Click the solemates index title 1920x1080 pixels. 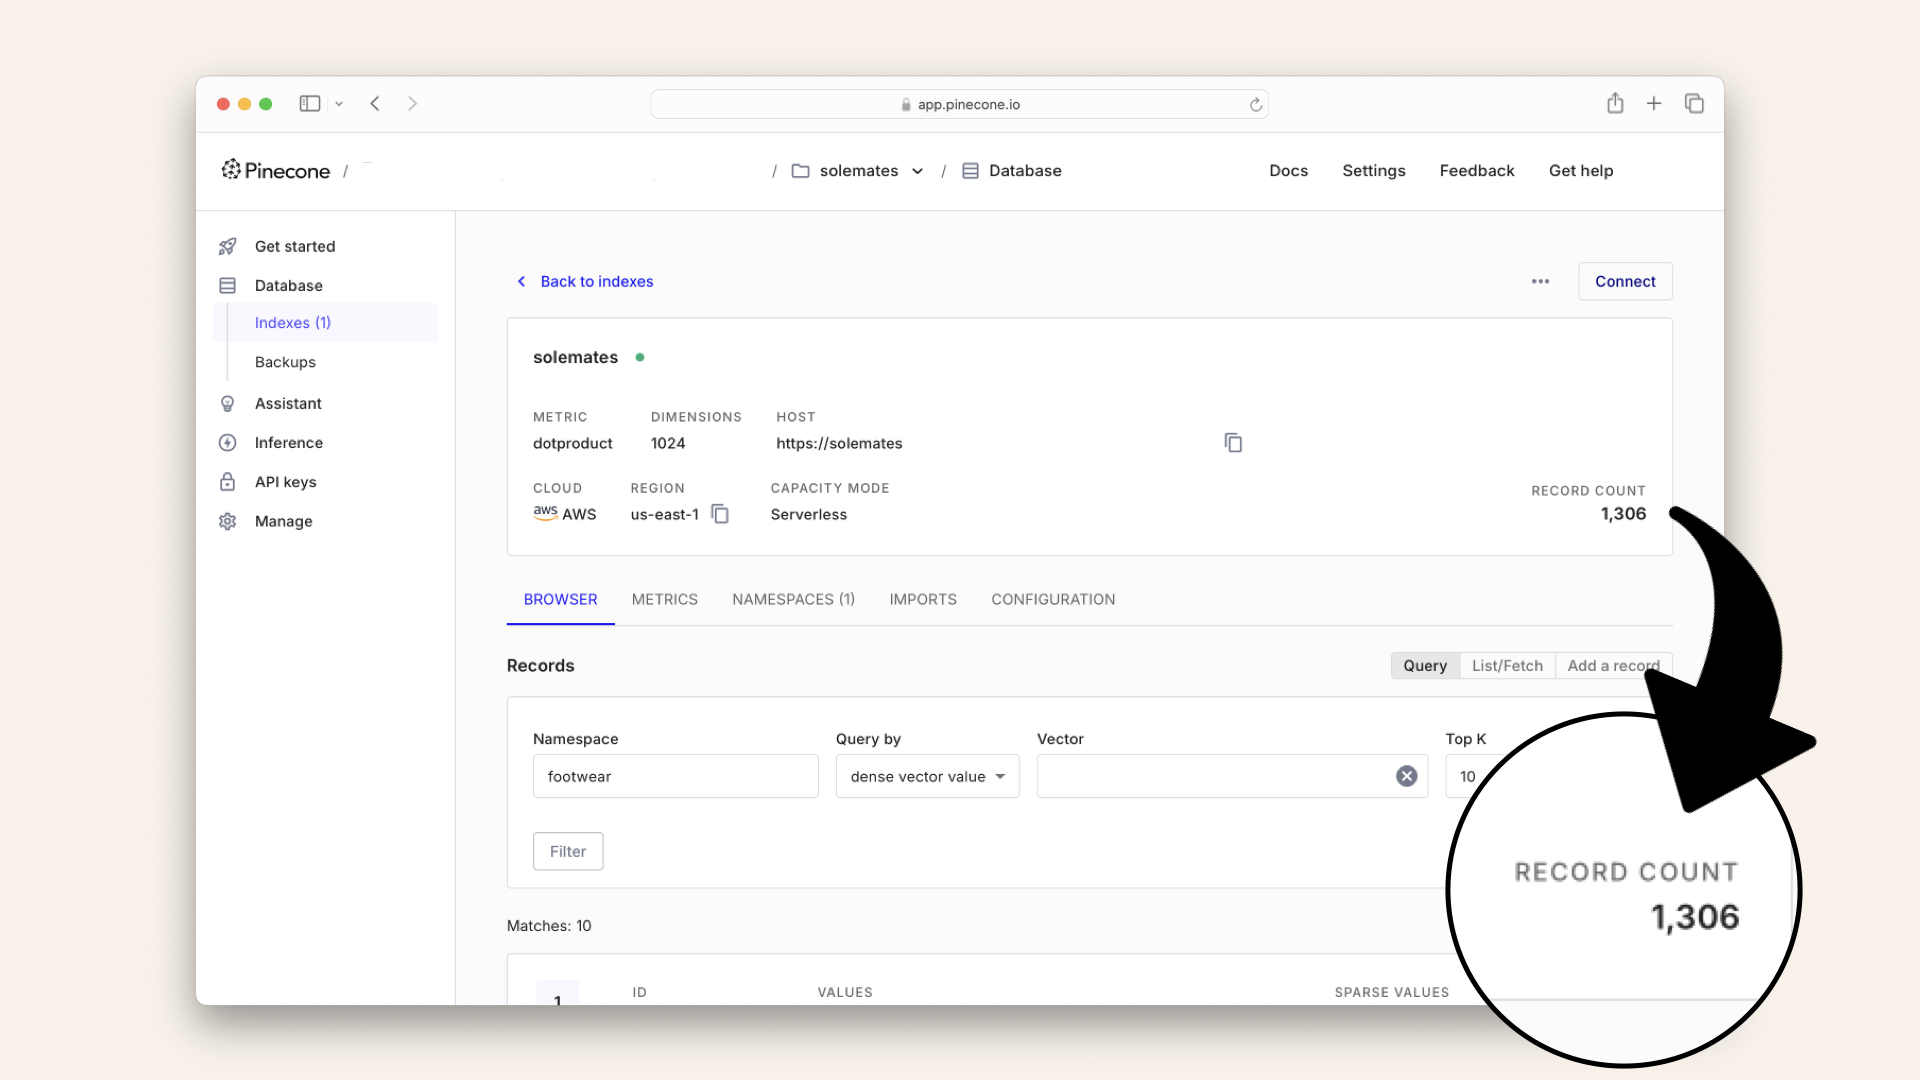(x=576, y=358)
